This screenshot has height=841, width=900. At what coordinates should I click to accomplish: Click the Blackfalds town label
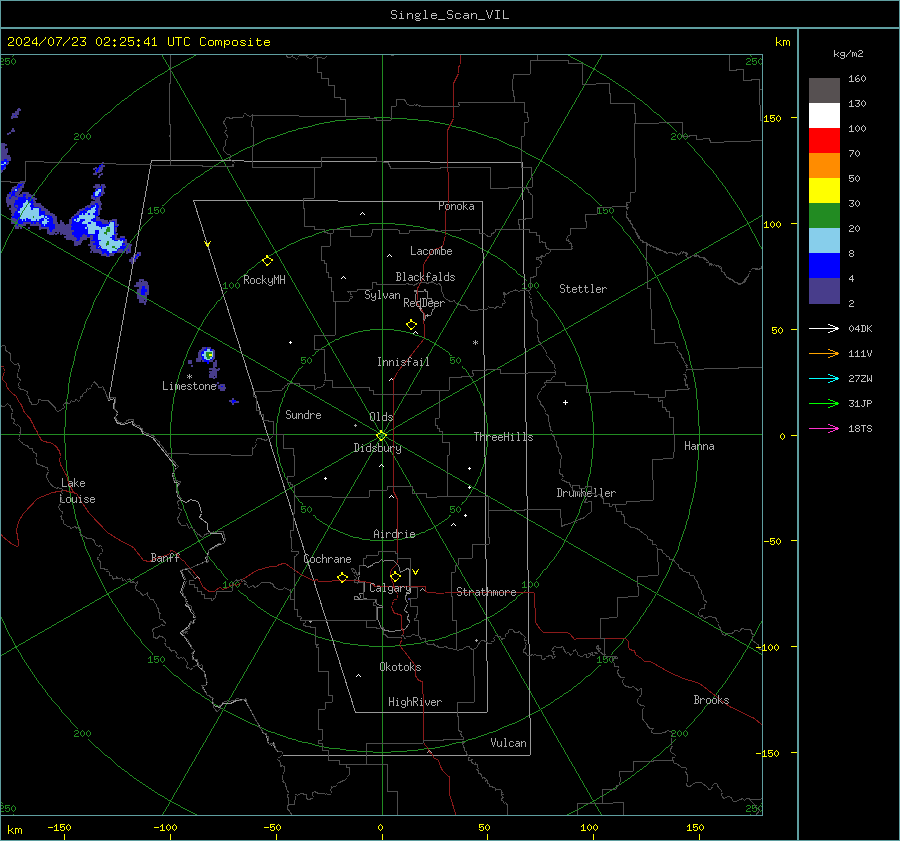coord(425,277)
